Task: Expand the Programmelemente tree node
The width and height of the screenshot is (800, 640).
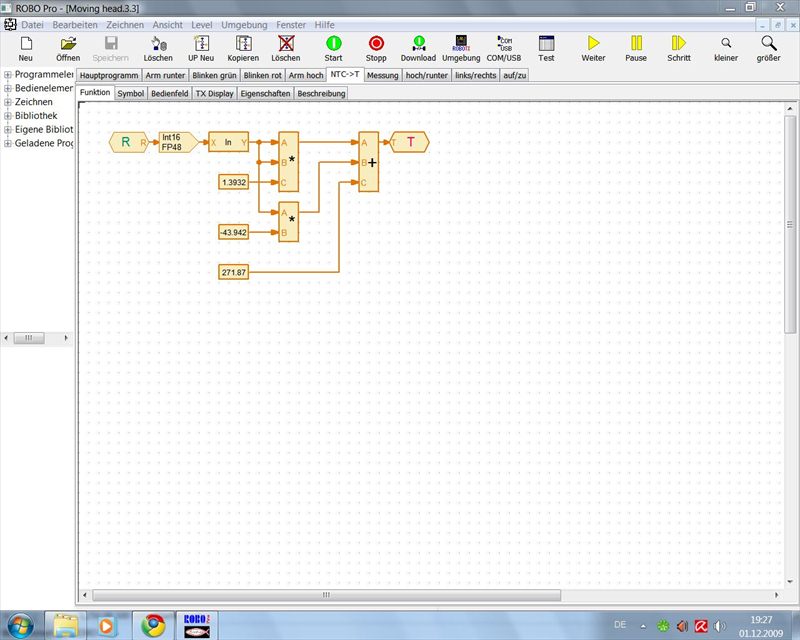Action: 8,75
